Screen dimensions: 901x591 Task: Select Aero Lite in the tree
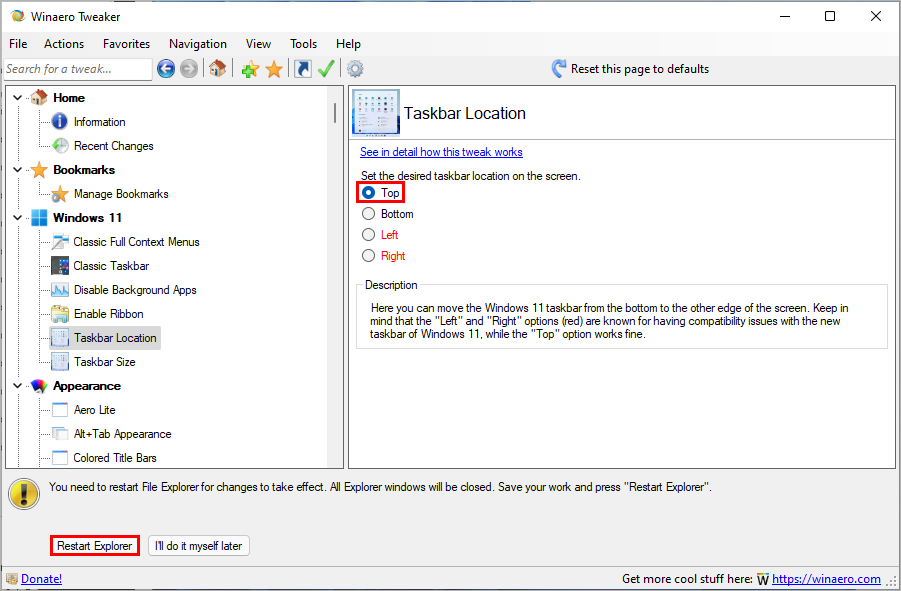[x=95, y=410]
